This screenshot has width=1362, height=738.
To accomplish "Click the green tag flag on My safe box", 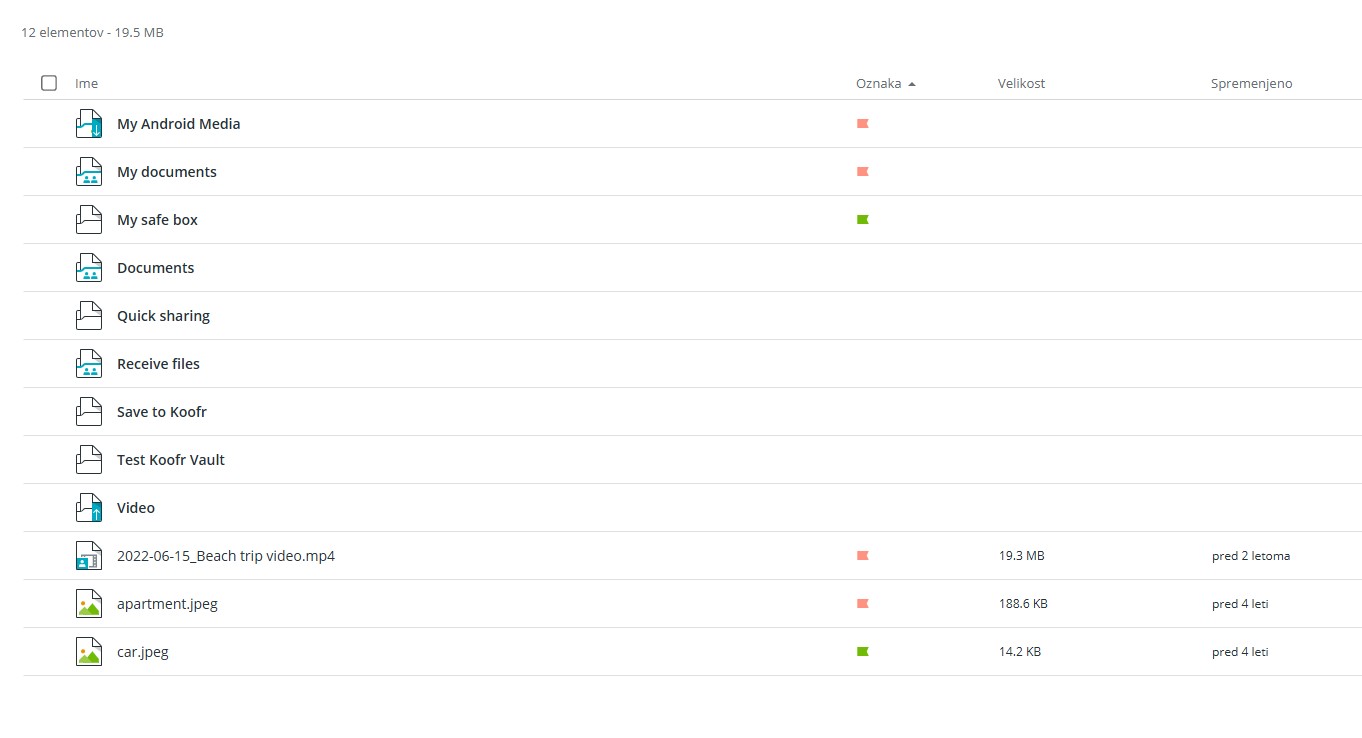I will [x=863, y=220].
